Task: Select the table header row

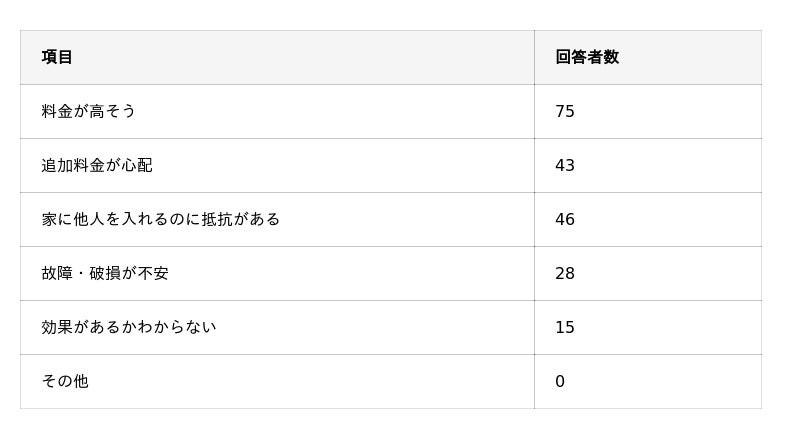Action: 390,57
